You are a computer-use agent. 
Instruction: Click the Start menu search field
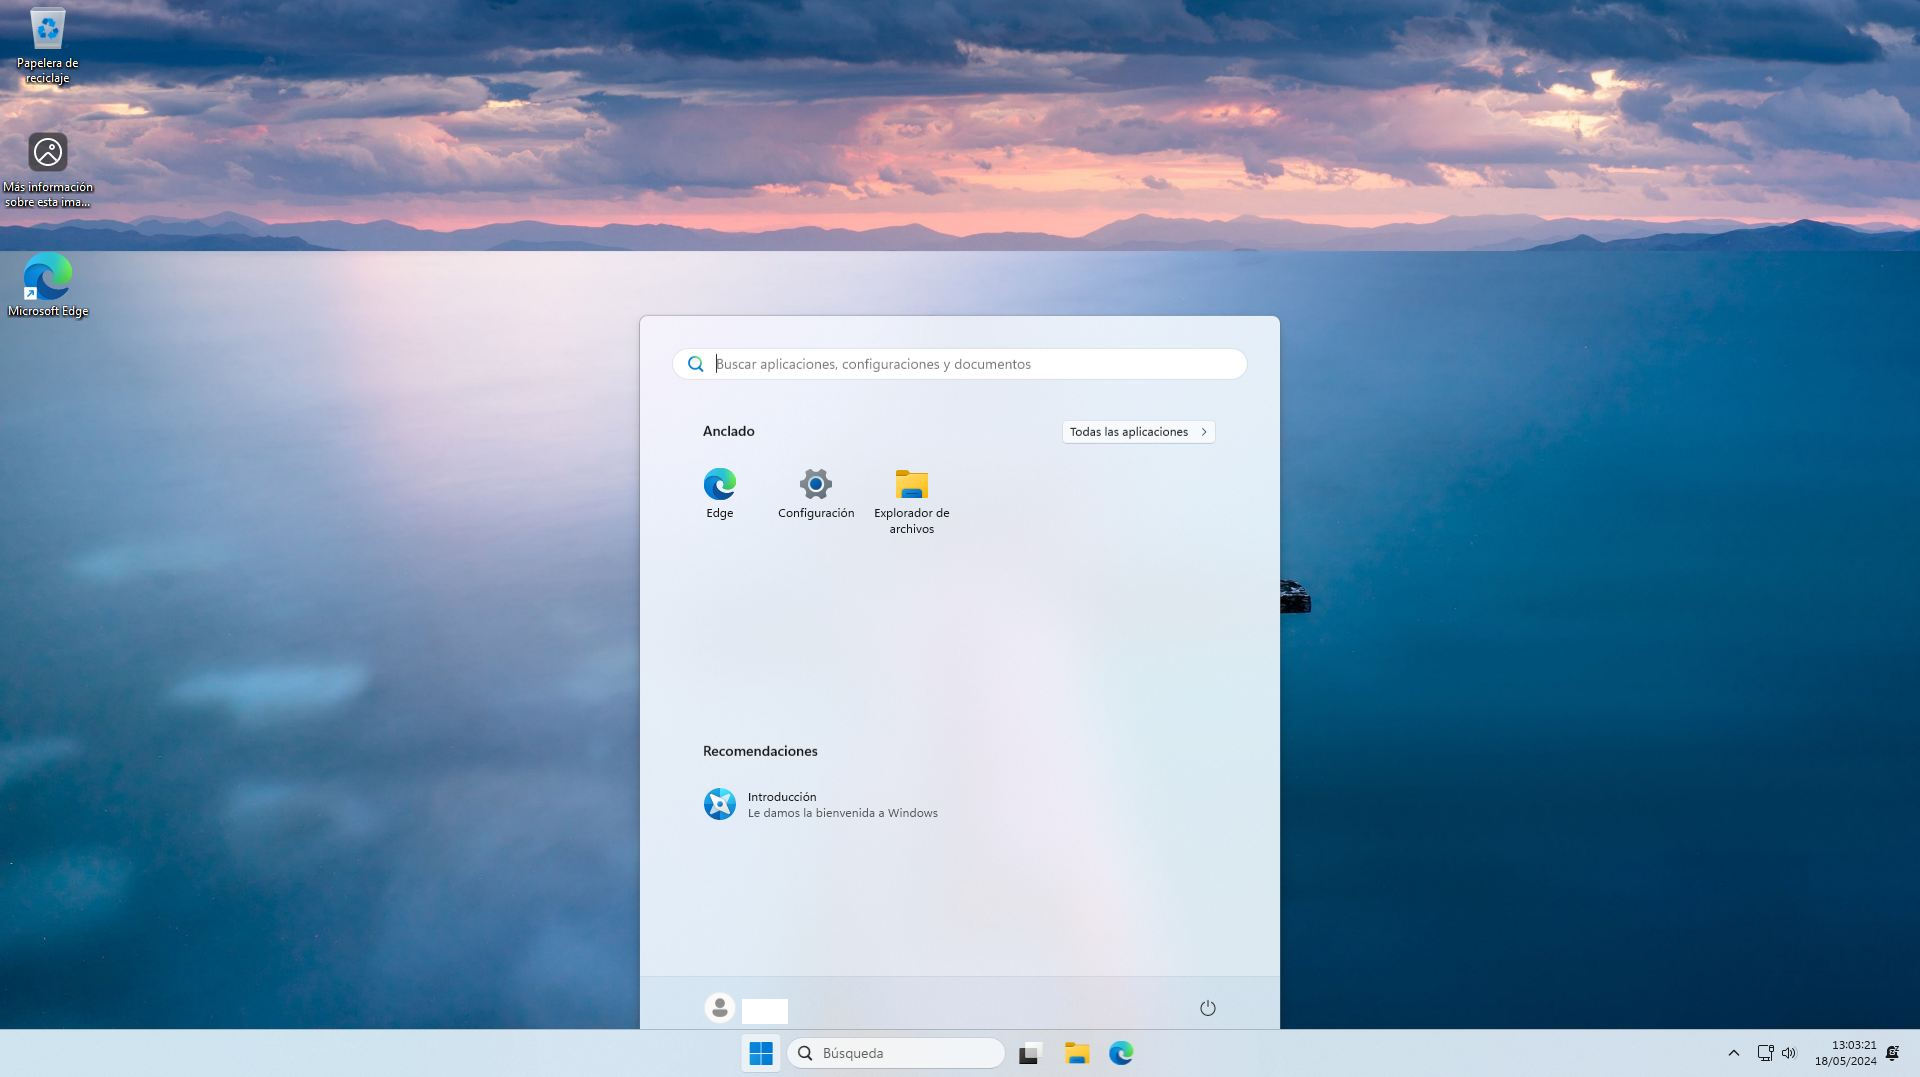958,363
